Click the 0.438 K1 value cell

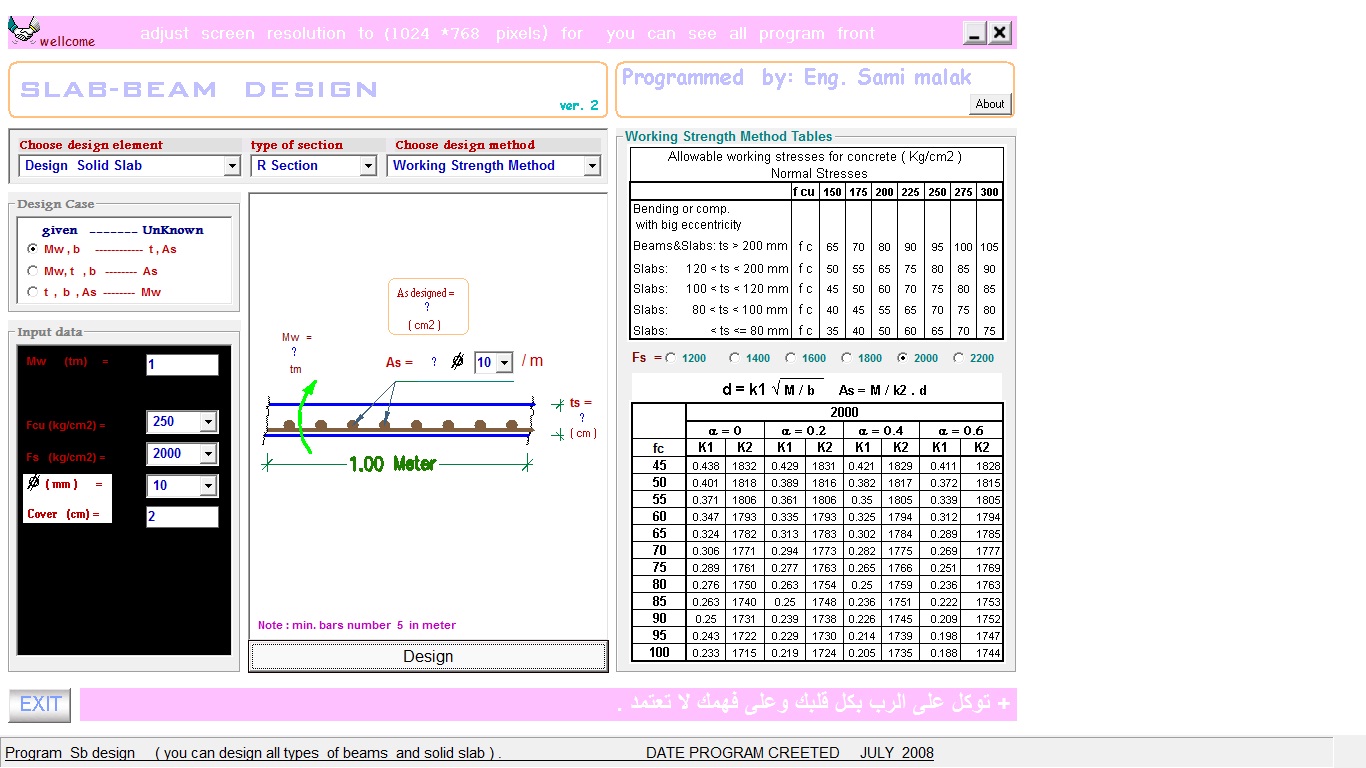[x=706, y=466]
